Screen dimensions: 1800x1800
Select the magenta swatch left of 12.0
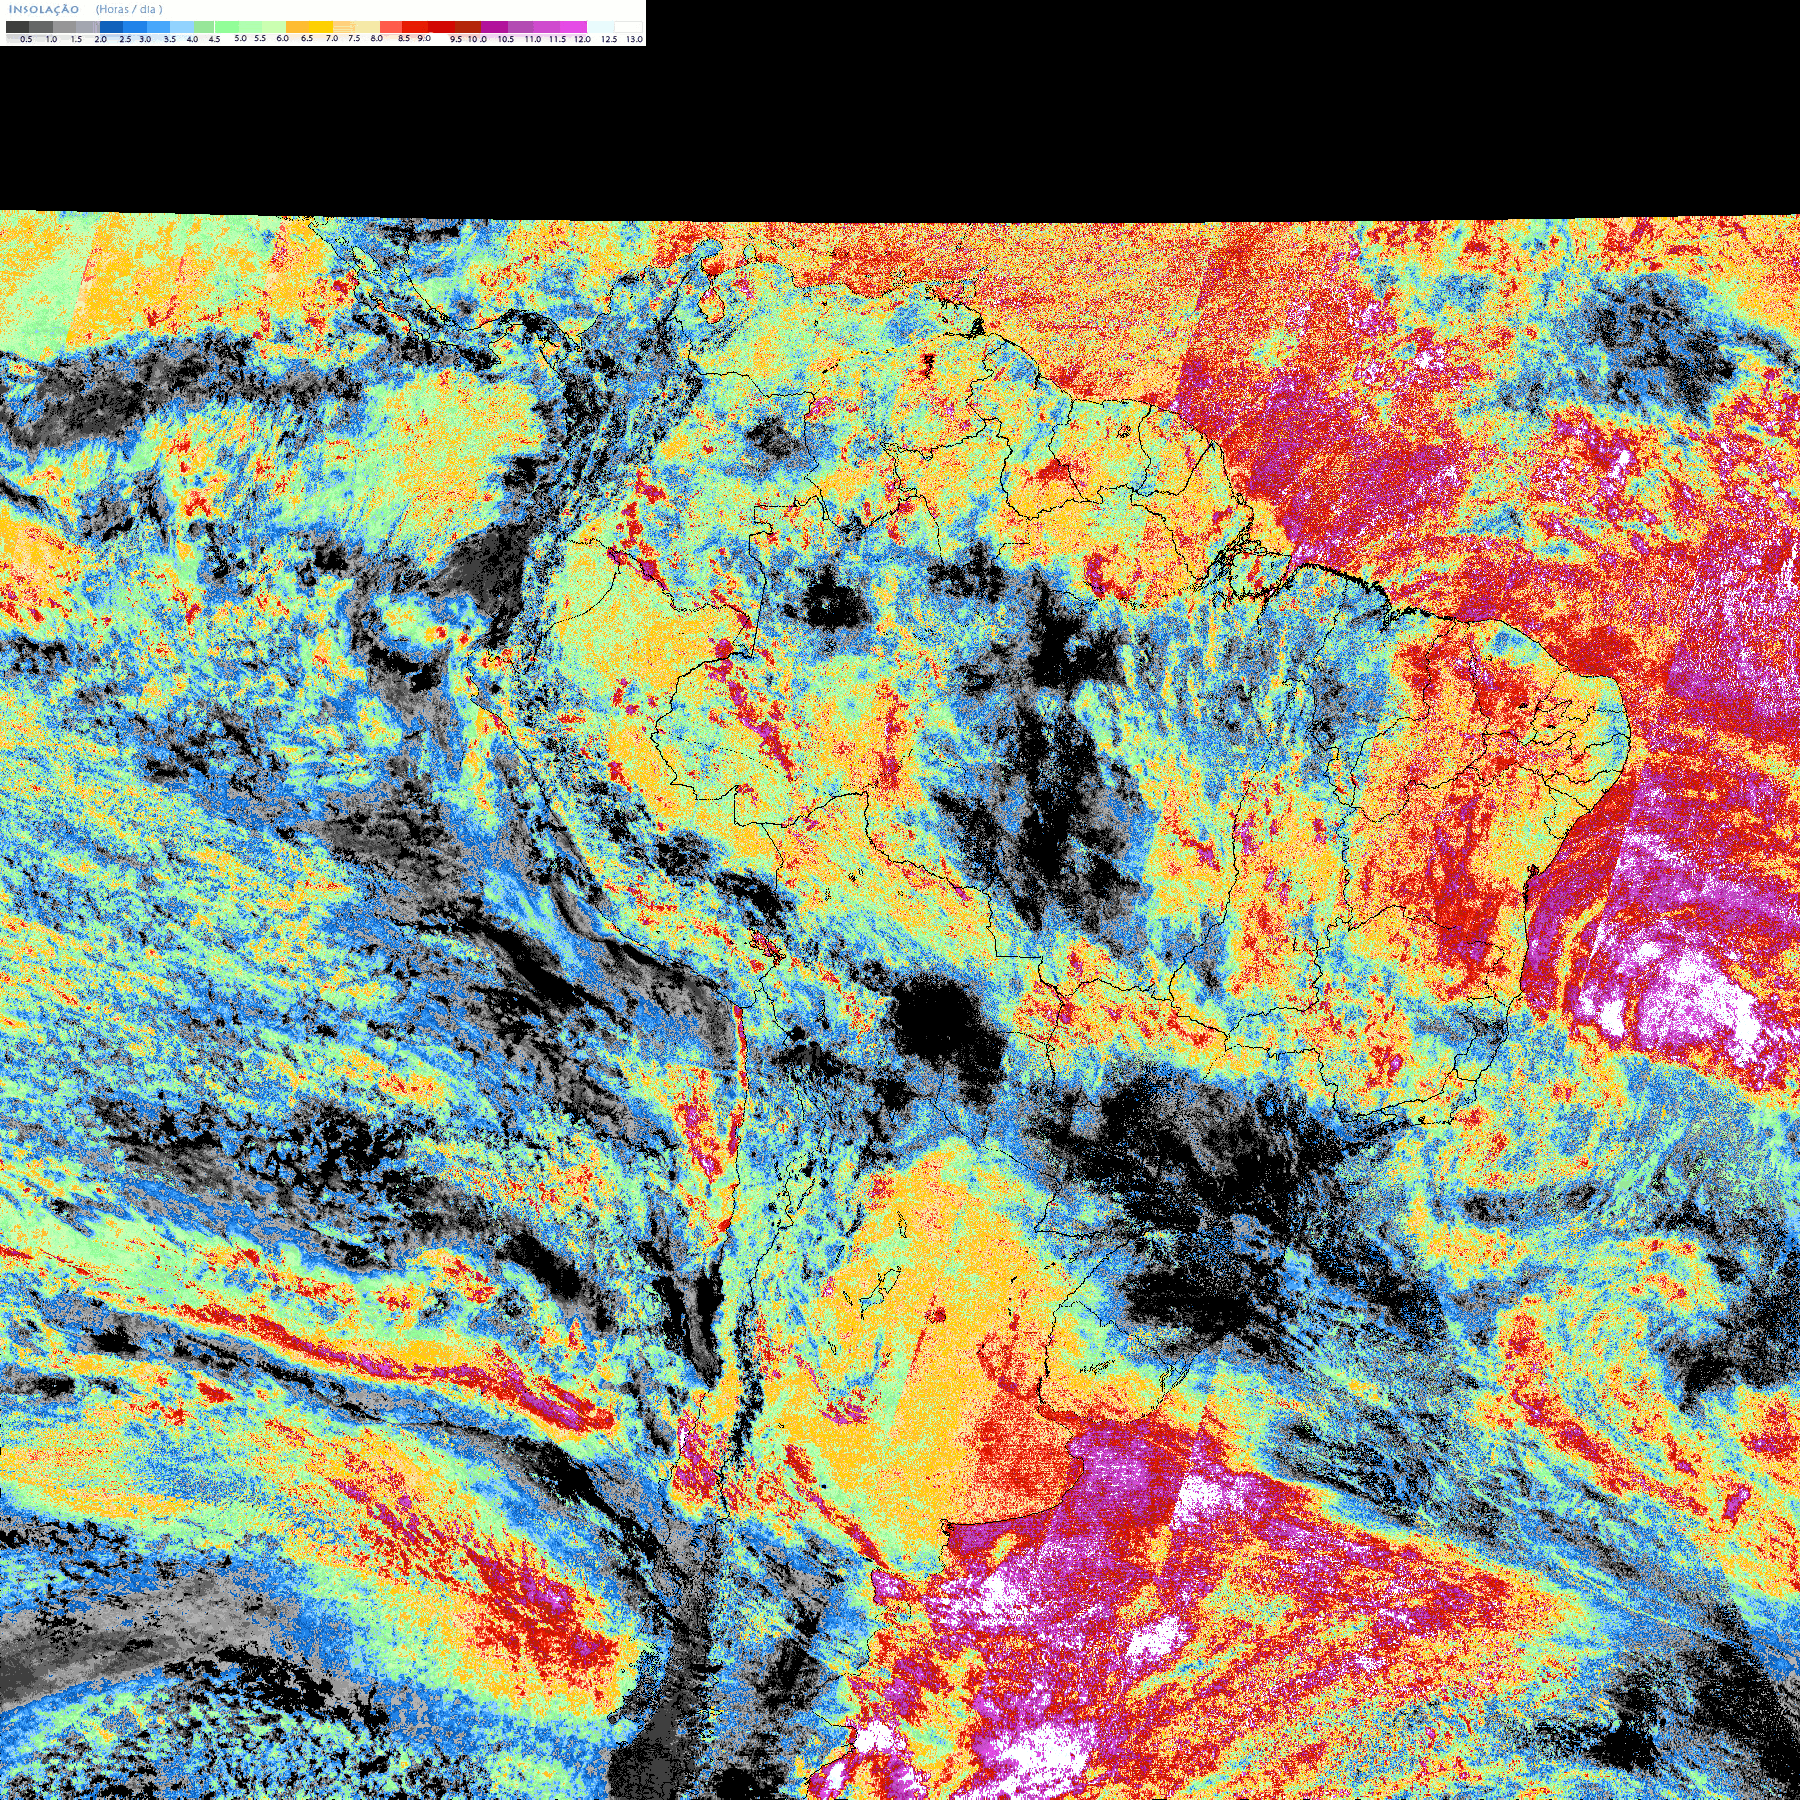click(573, 27)
